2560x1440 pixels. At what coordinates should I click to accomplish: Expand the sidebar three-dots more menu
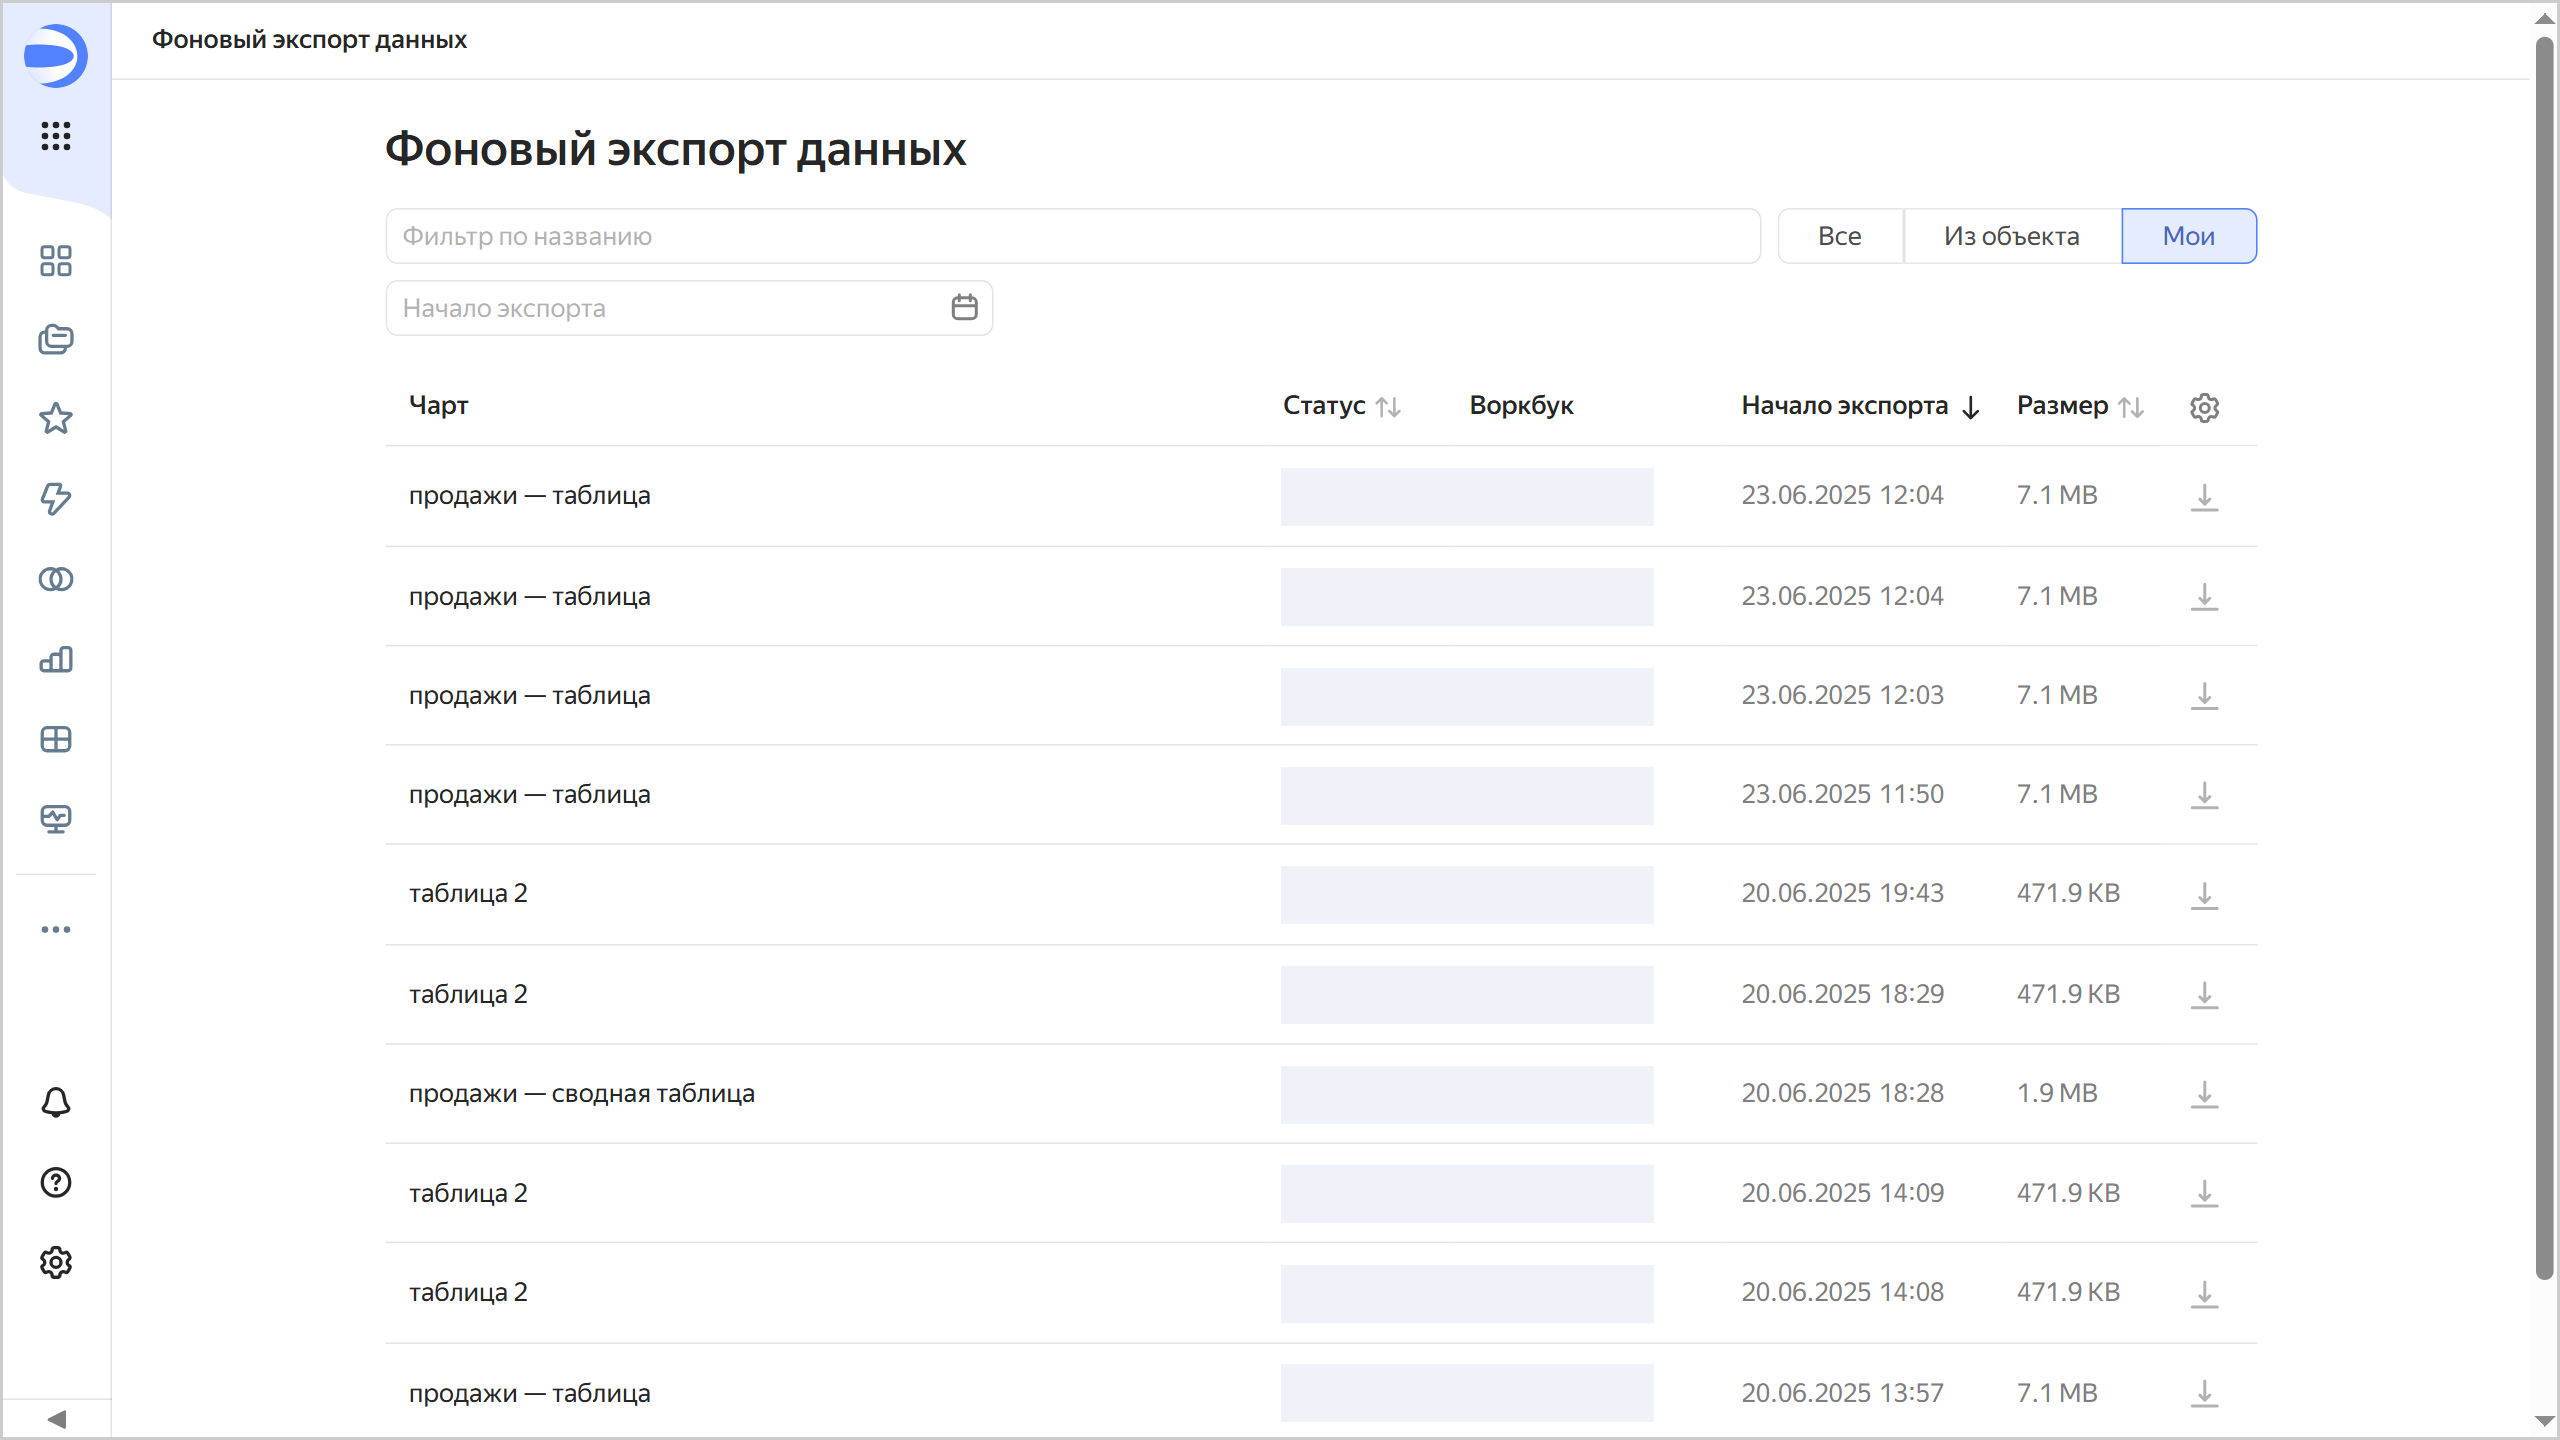click(56, 929)
